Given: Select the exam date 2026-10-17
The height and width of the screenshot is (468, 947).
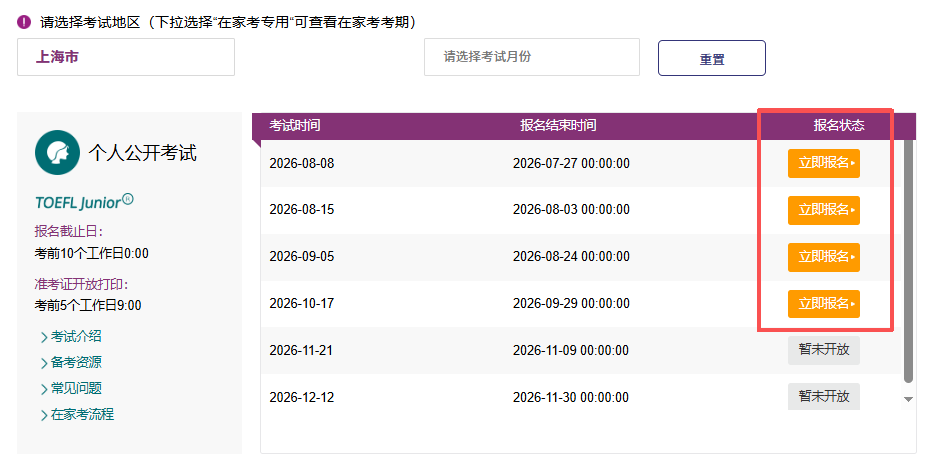Looking at the screenshot, I should tap(301, 304).
